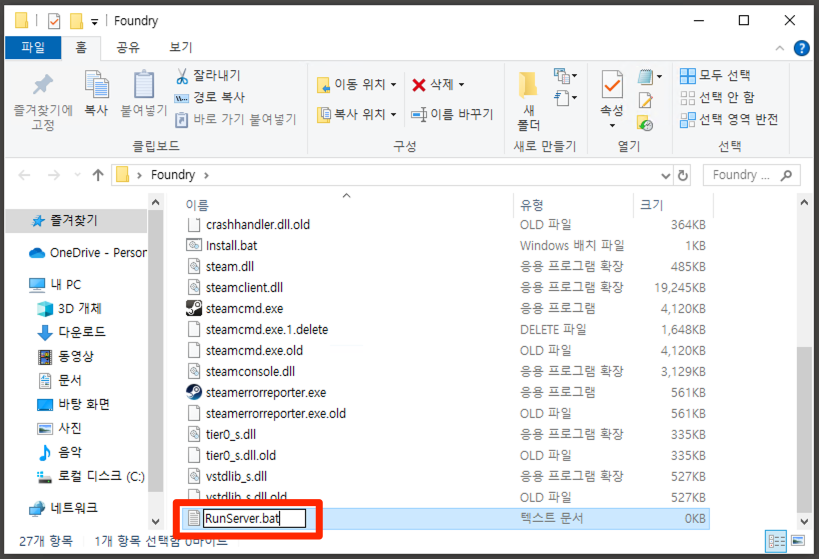The height and width of the screenshot is (559, 819).
Task: Open recent locations dropdown near navigation arrows
Action: click(77, 175)
